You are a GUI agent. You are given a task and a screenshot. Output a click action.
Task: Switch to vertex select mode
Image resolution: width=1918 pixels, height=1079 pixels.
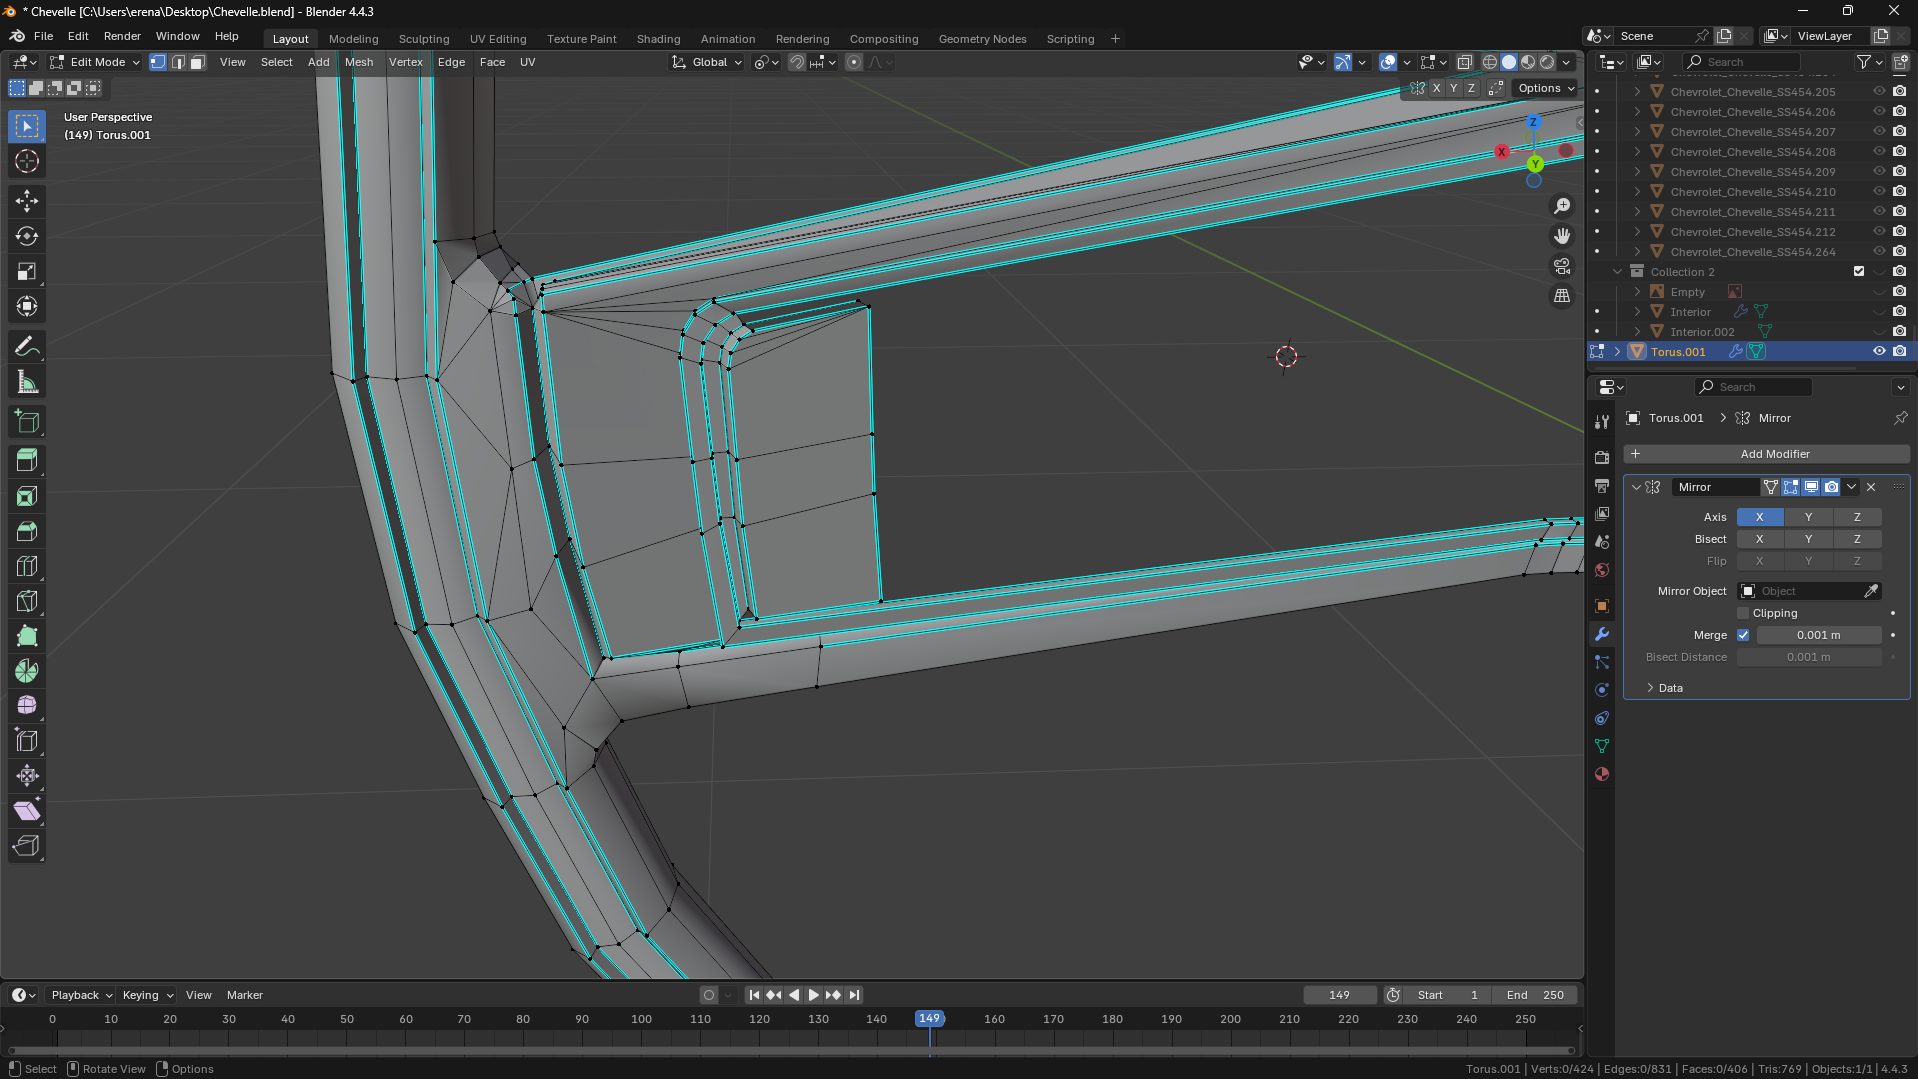point(158,62)
